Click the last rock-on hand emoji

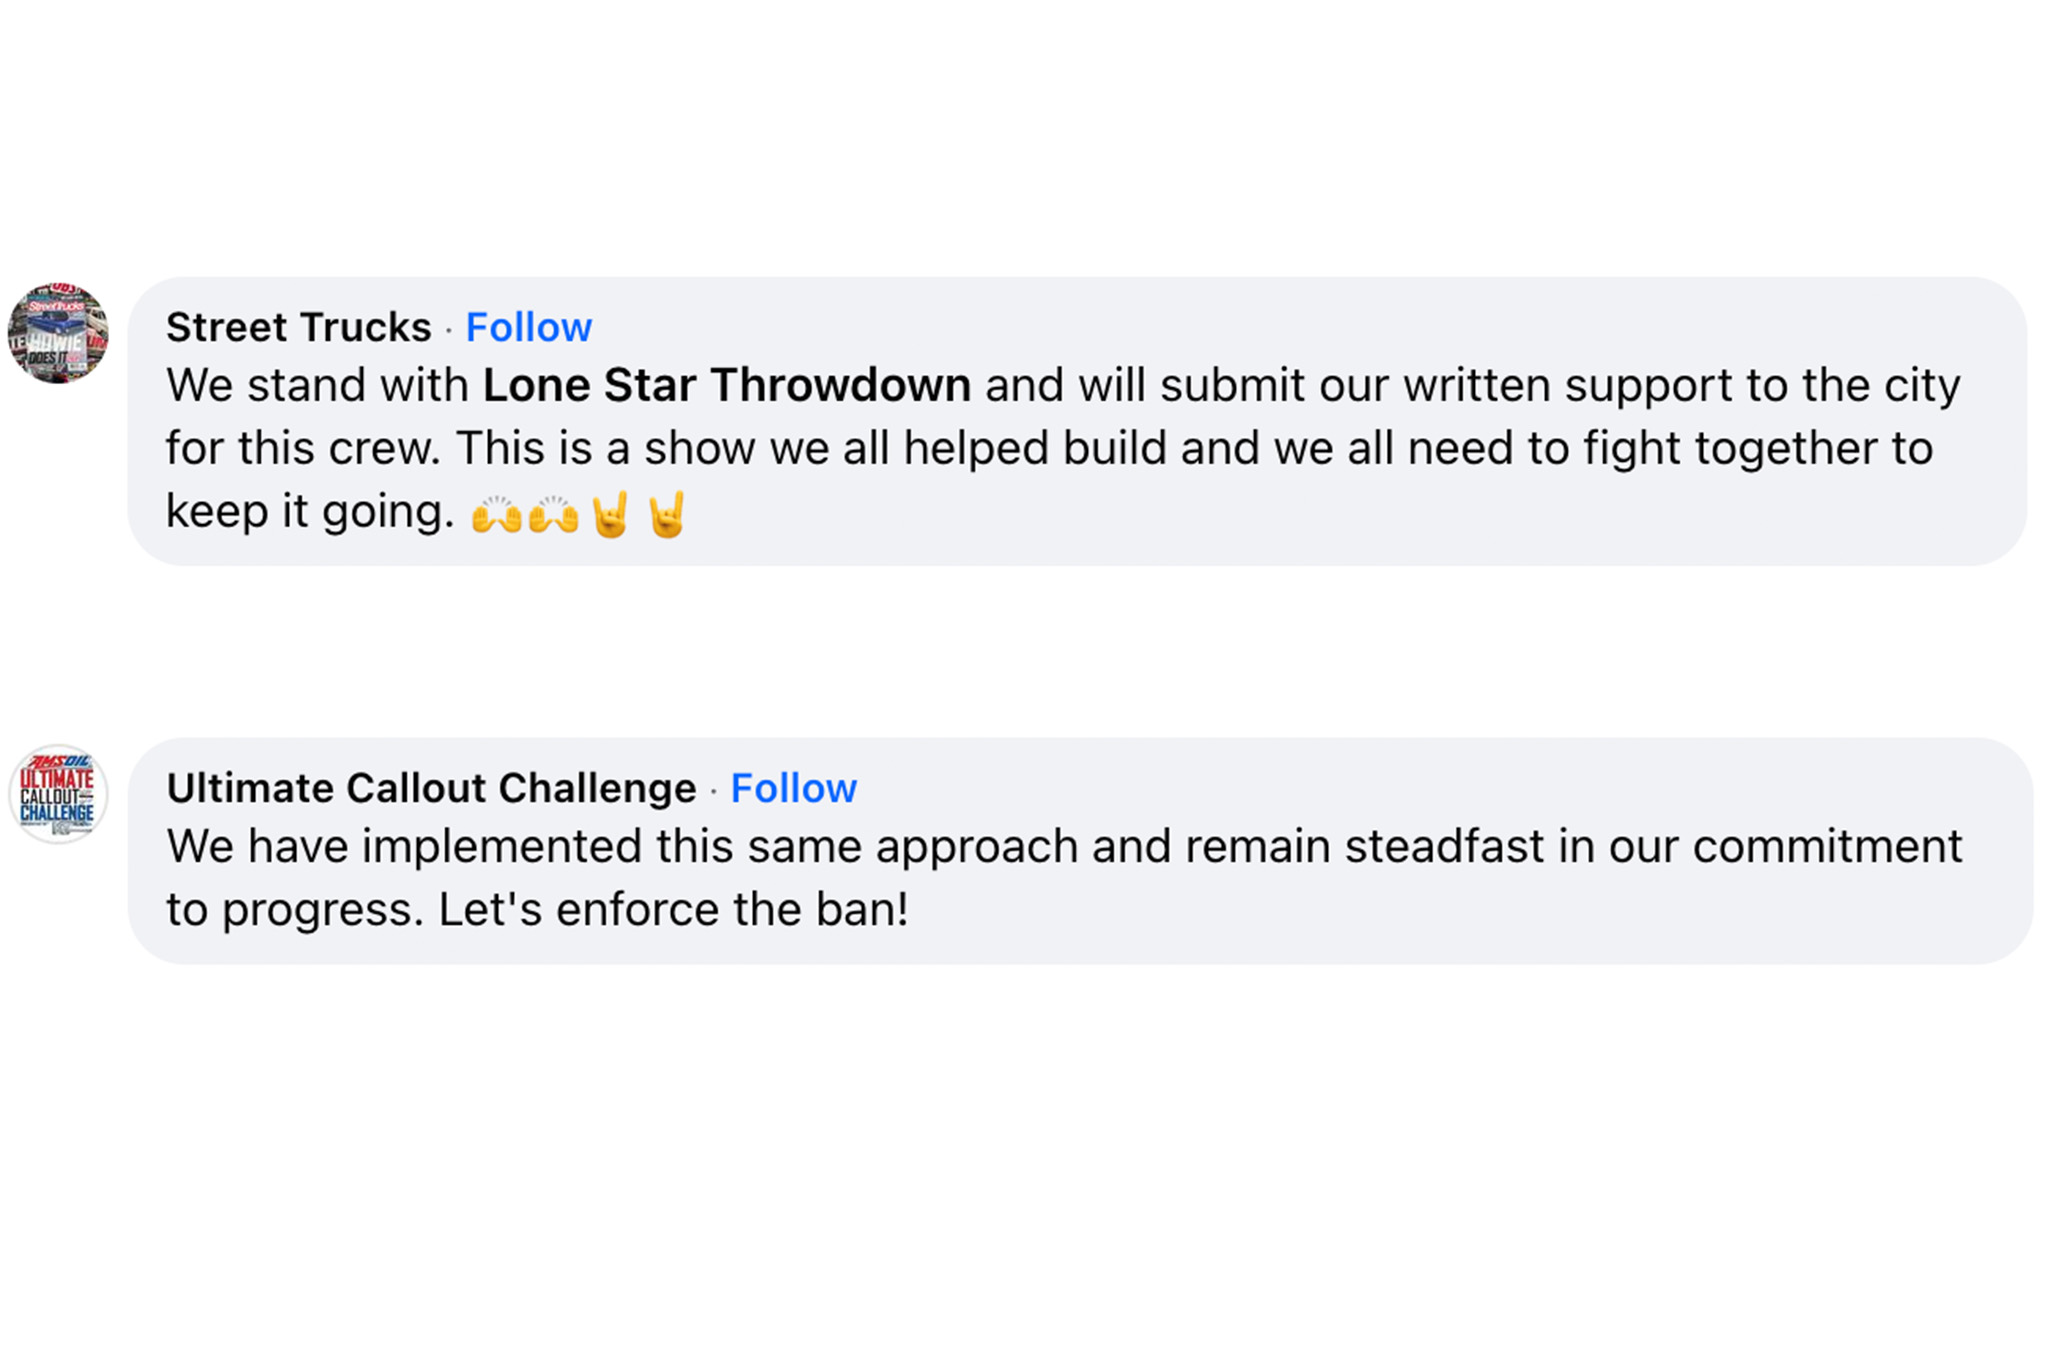[667, 516]
